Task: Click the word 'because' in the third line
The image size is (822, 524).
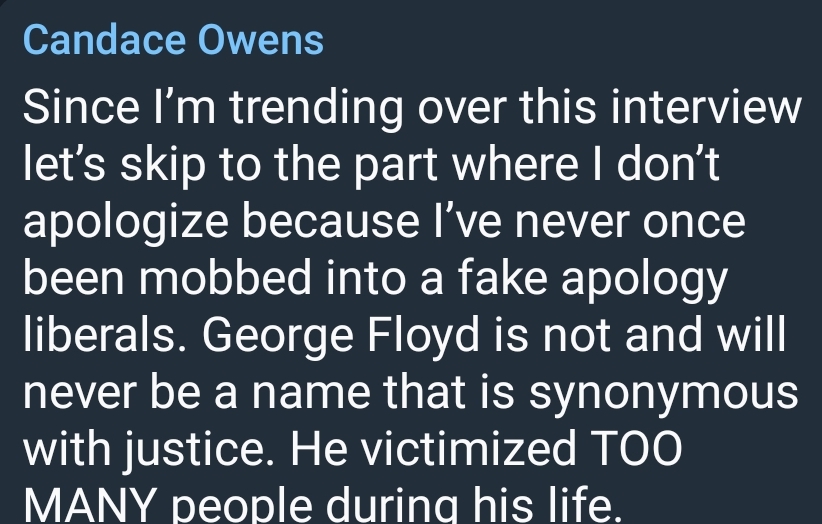Action: coord(330,221)
